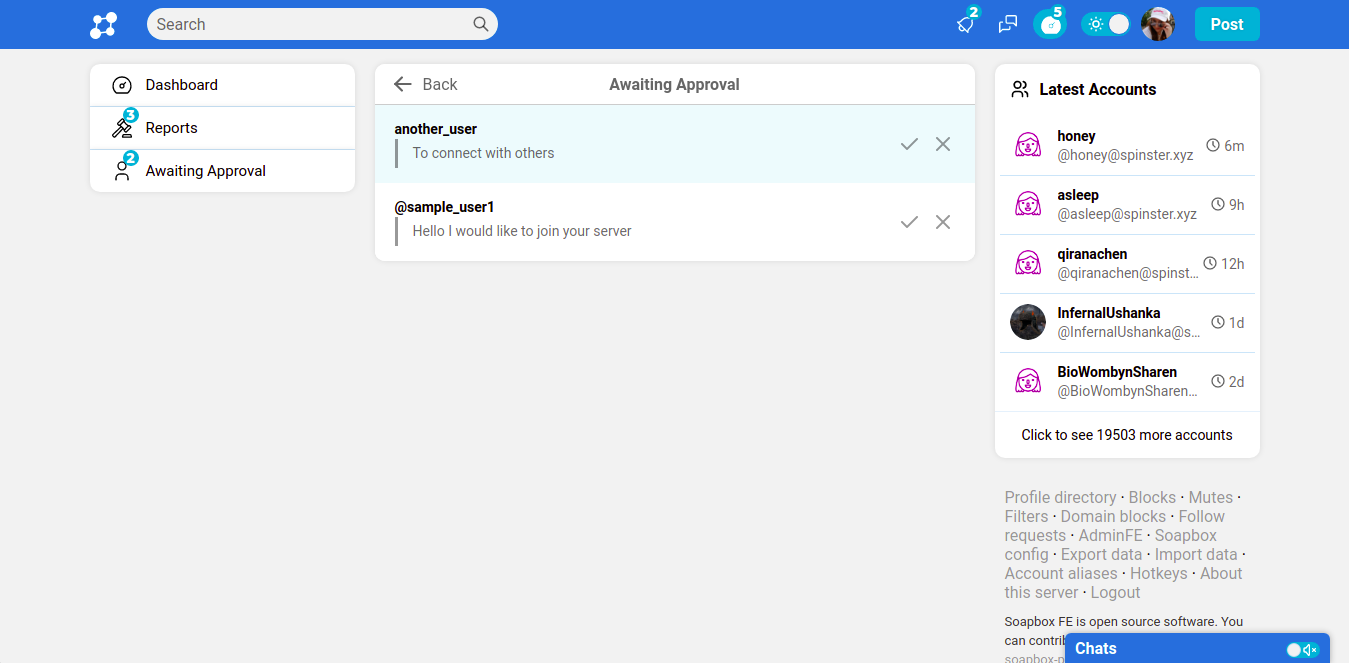Image resolution: width=1349 pixels, height=663 pixels.
Task: Approve another_user with the checkmark icon
Action: 909,144
